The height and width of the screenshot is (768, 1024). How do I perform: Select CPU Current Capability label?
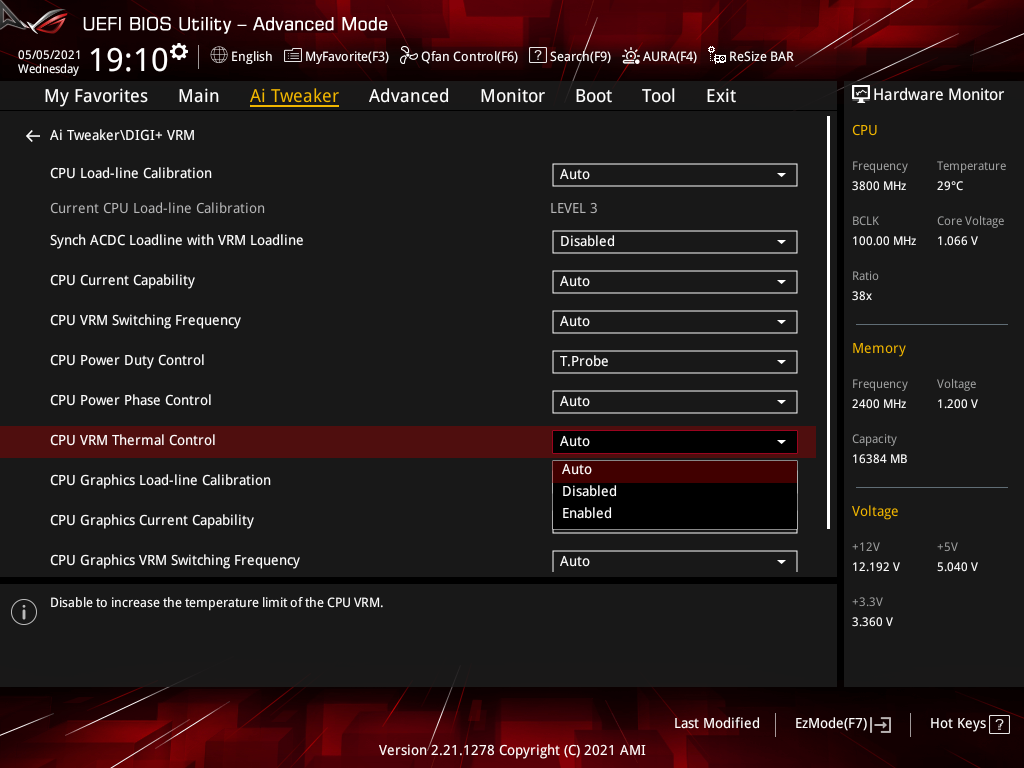[x=122, y=281]
